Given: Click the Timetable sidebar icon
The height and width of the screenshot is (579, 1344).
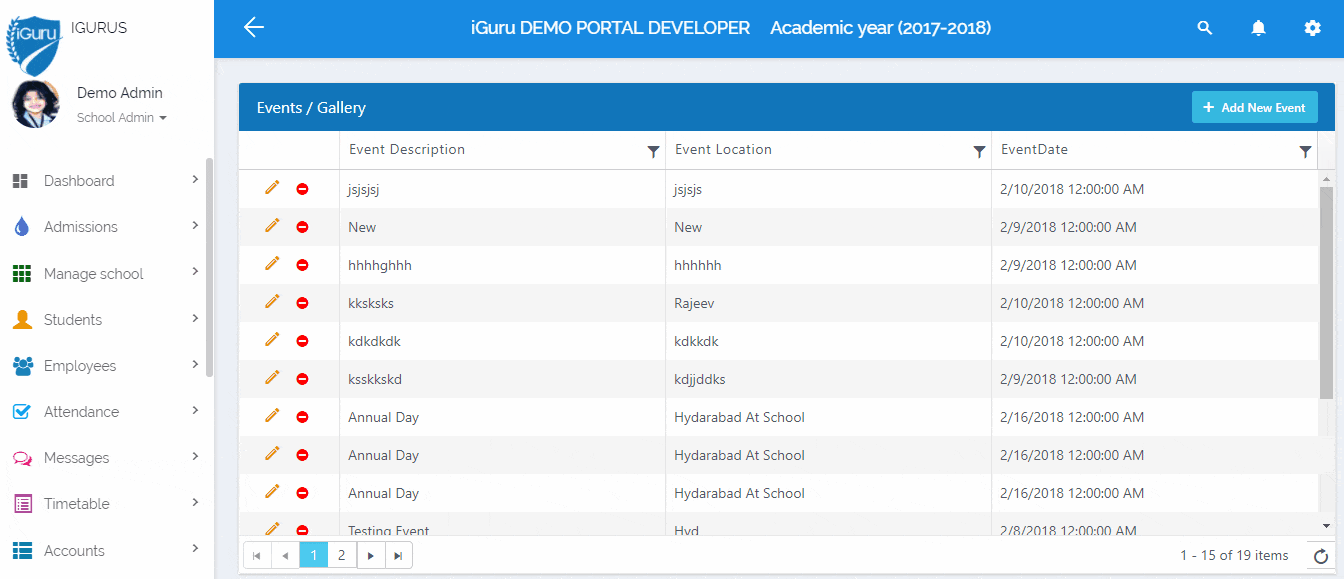Looking at the screenshot, I should tap(22, 504).
